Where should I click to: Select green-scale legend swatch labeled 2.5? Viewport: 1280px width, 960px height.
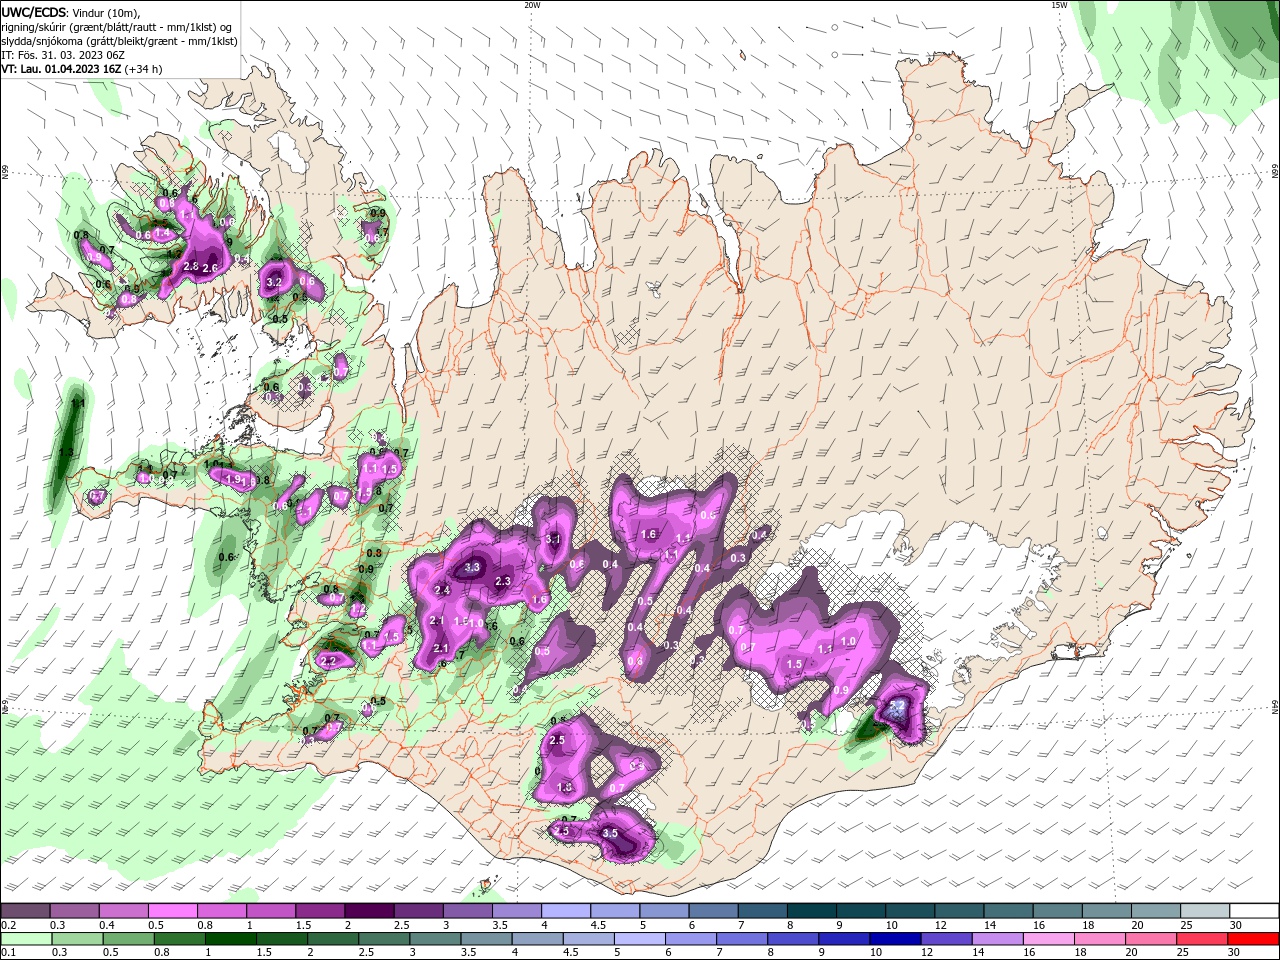385,938
